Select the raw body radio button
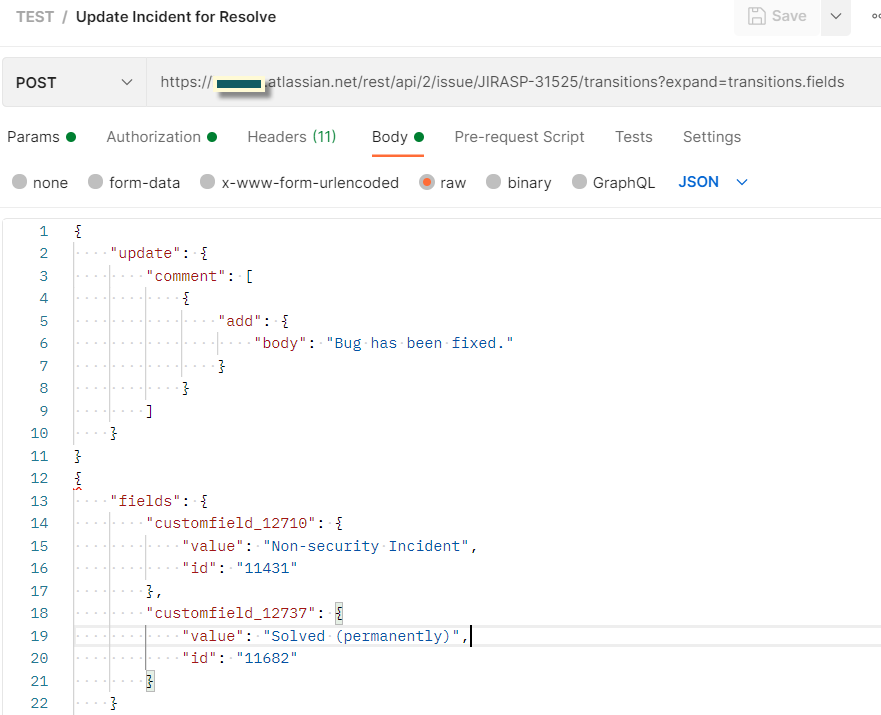The image size is (881, 715). point(426,181)
